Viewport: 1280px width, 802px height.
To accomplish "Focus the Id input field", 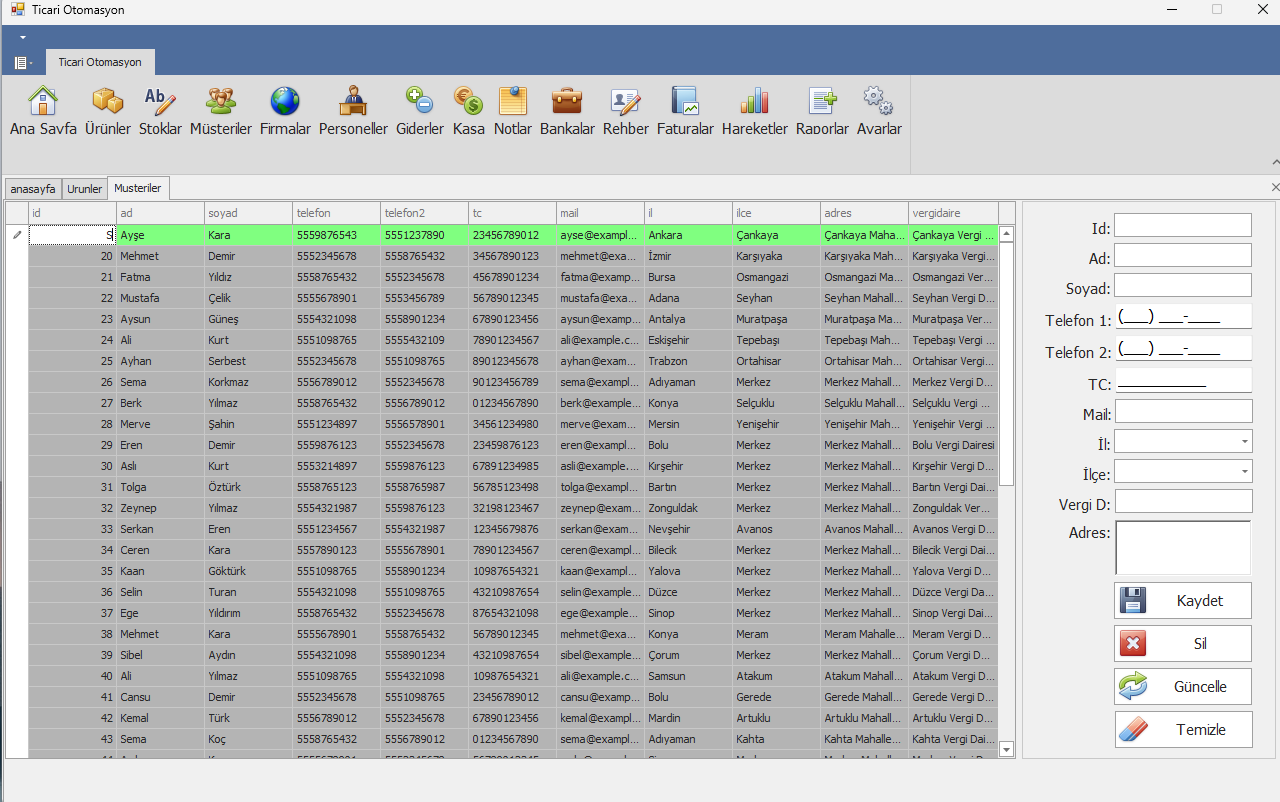I will (1183, 225).
